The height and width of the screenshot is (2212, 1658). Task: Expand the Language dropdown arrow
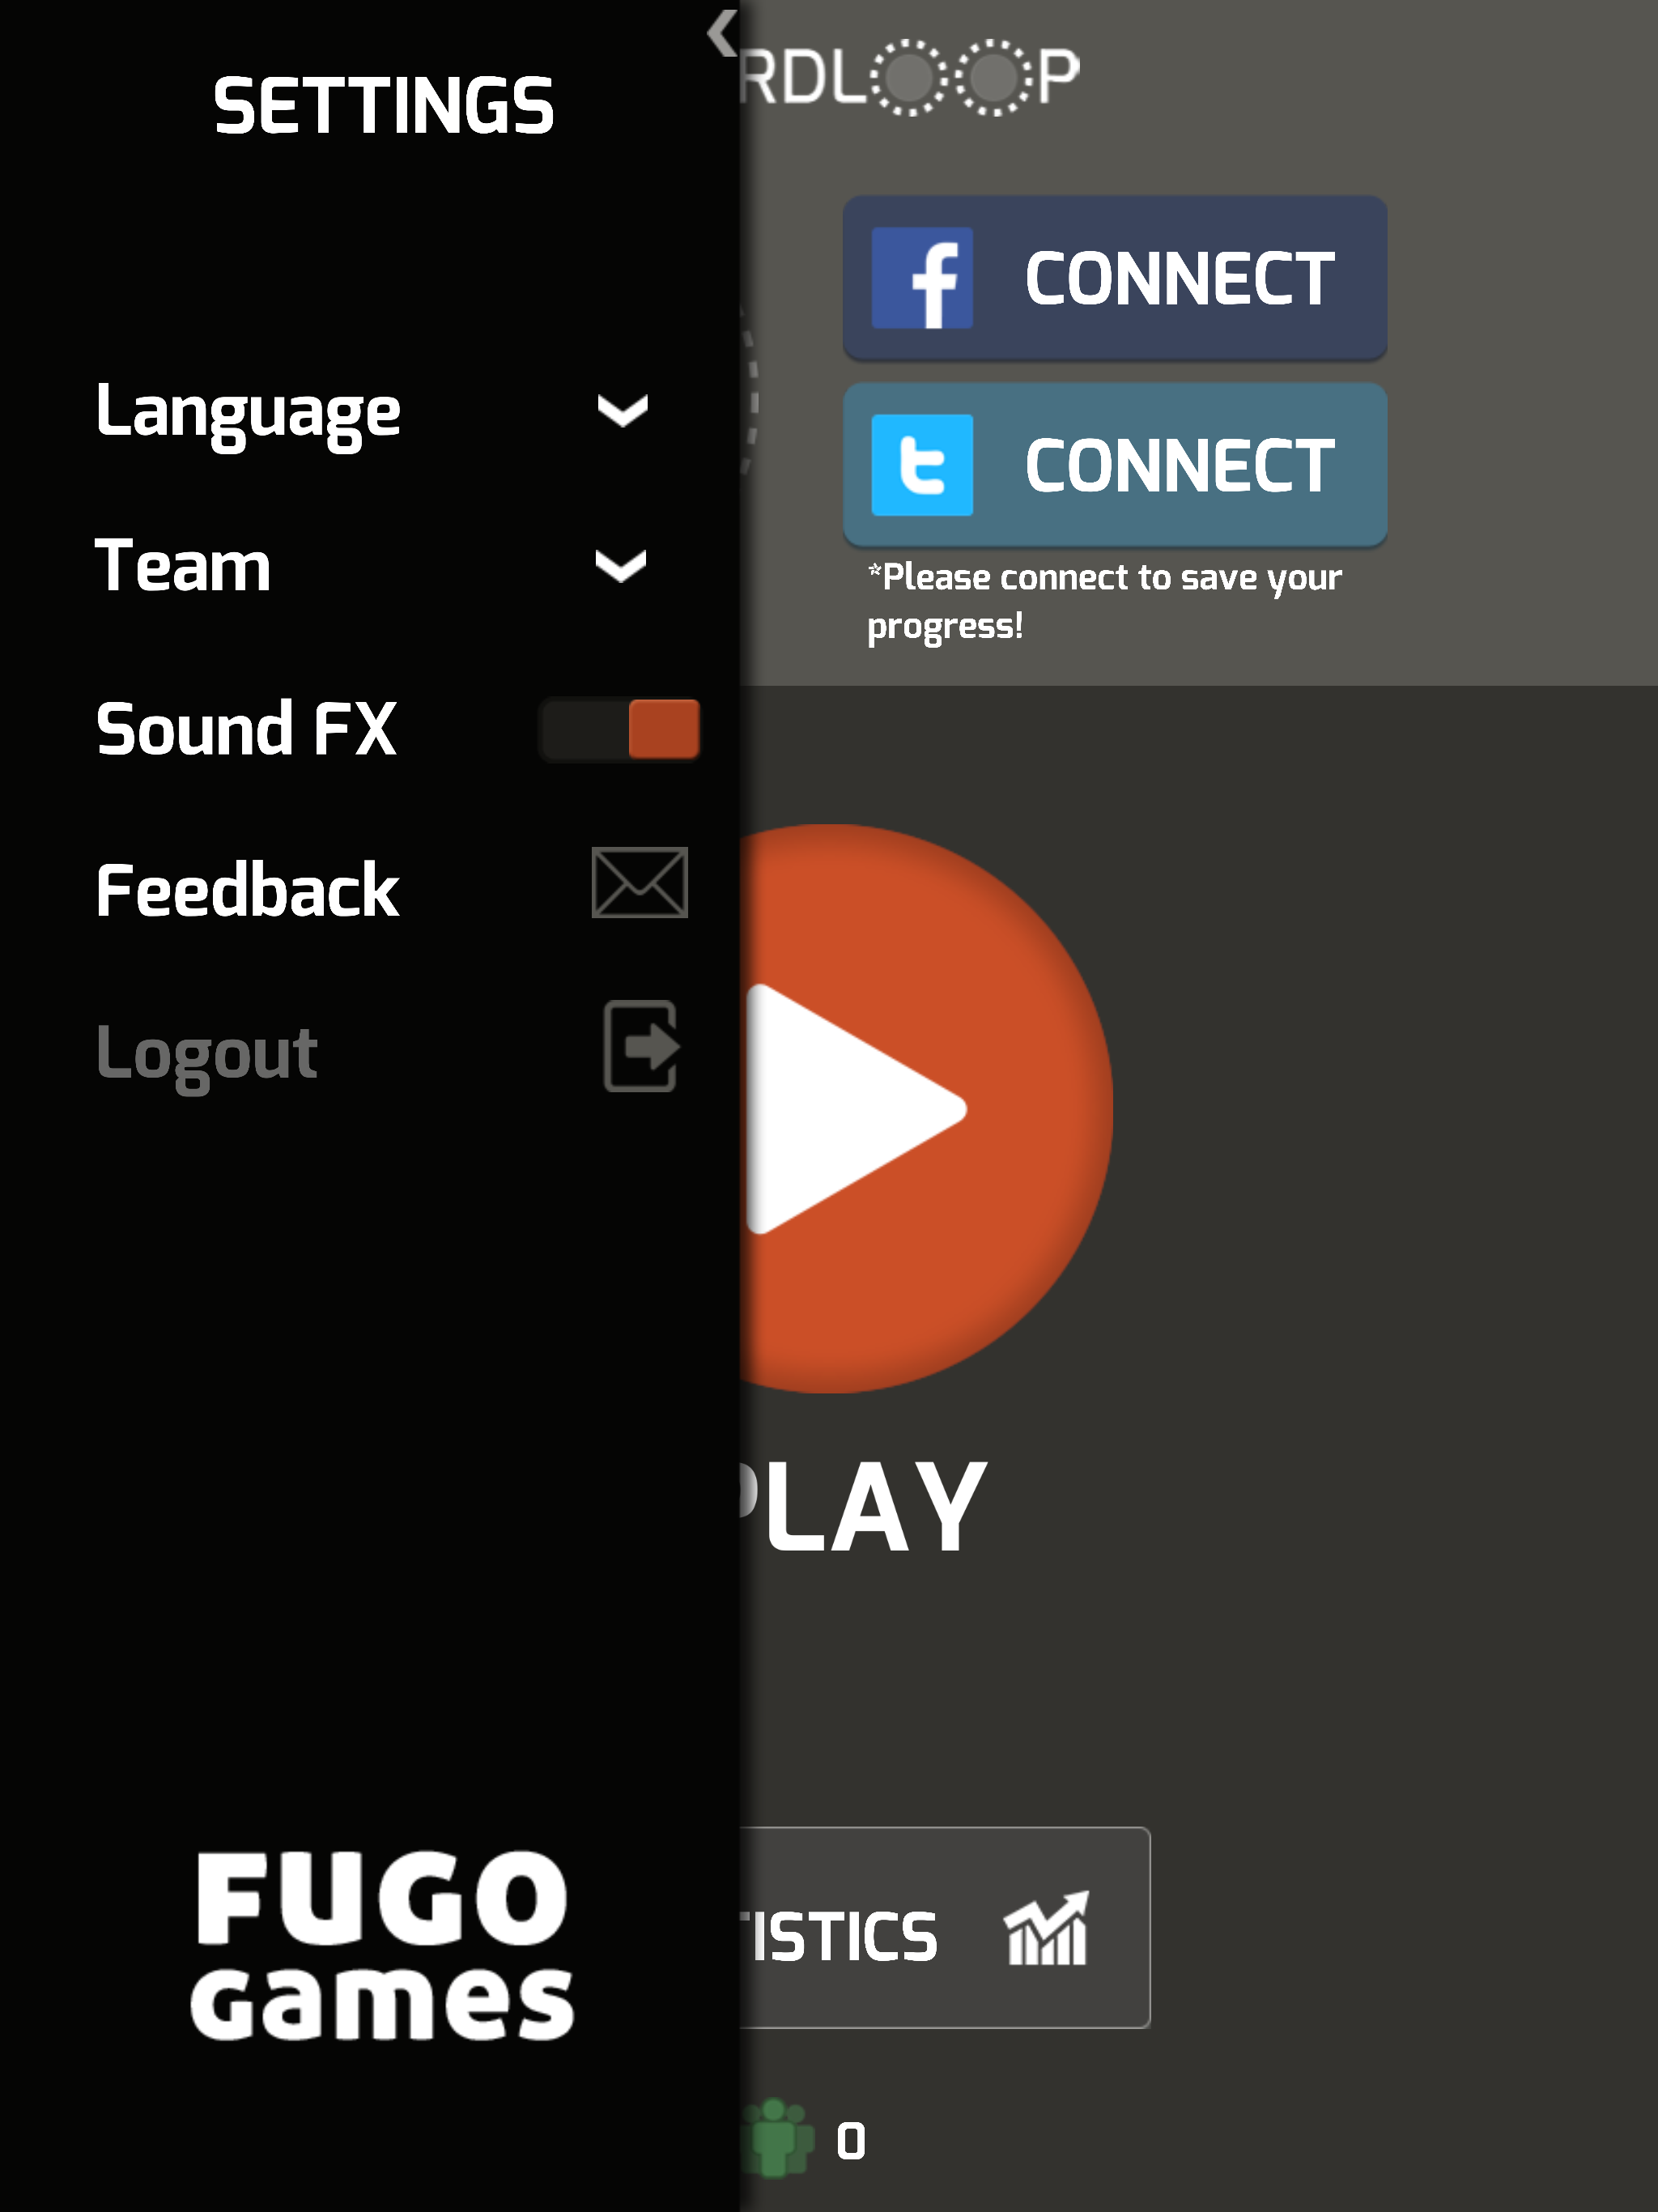pos(622,410)
